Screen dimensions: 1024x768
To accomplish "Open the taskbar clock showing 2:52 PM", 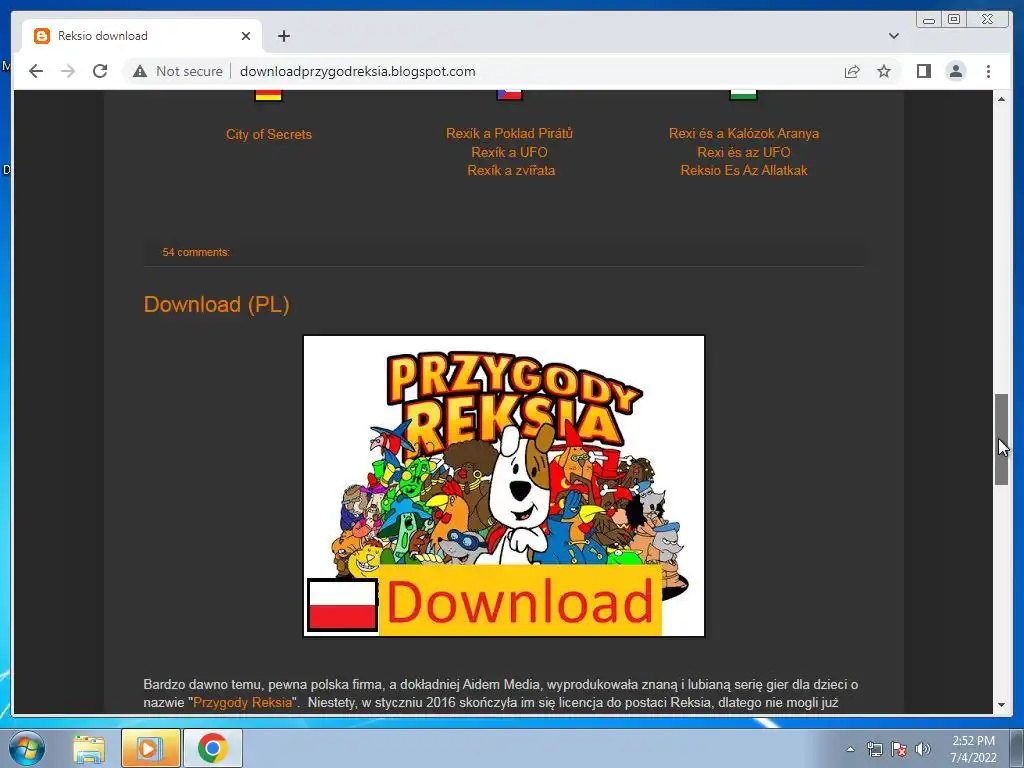I will point(973,749).
